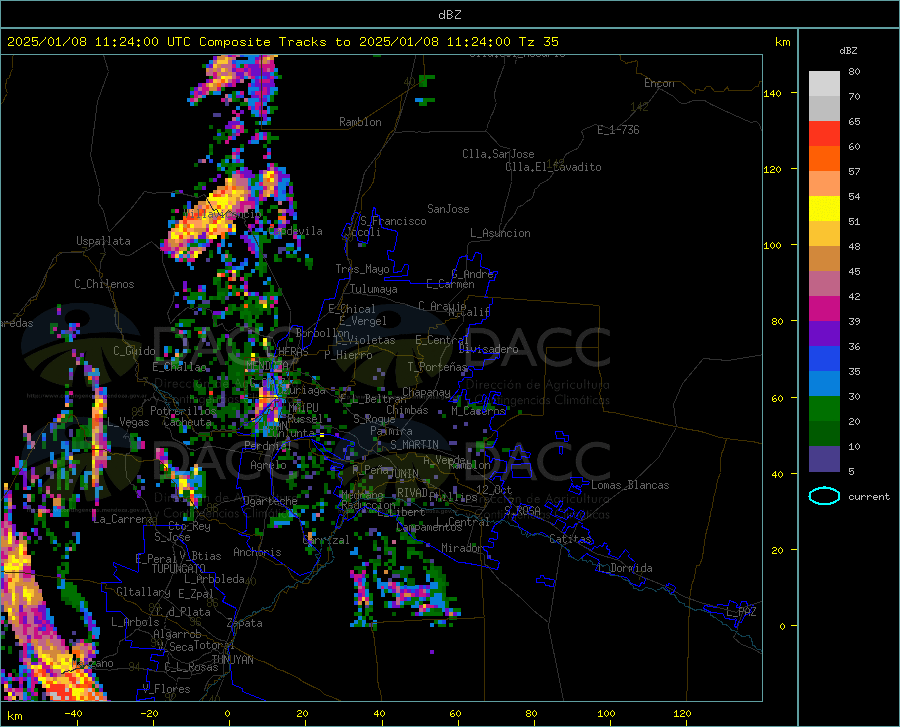Viewport: 900px width, 727px height.
Task: Click the 'L_Vegas' map label
Action: click(x=128, y=422)
